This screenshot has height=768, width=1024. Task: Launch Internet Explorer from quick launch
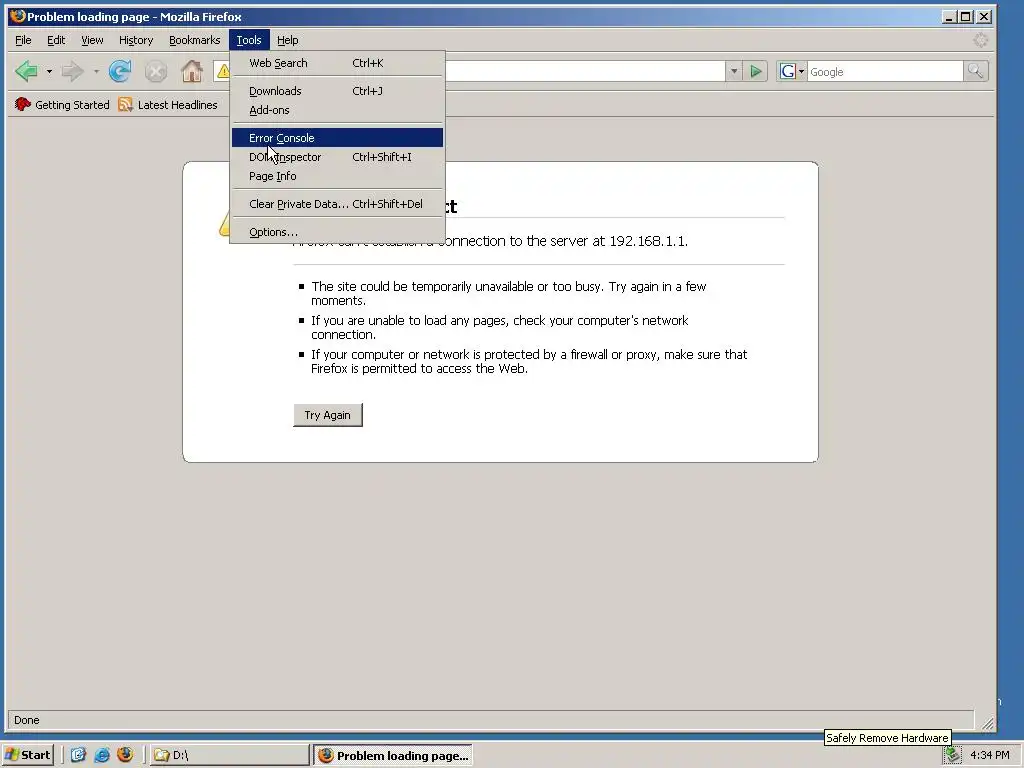pyautogui.click(x=102, y=755)
